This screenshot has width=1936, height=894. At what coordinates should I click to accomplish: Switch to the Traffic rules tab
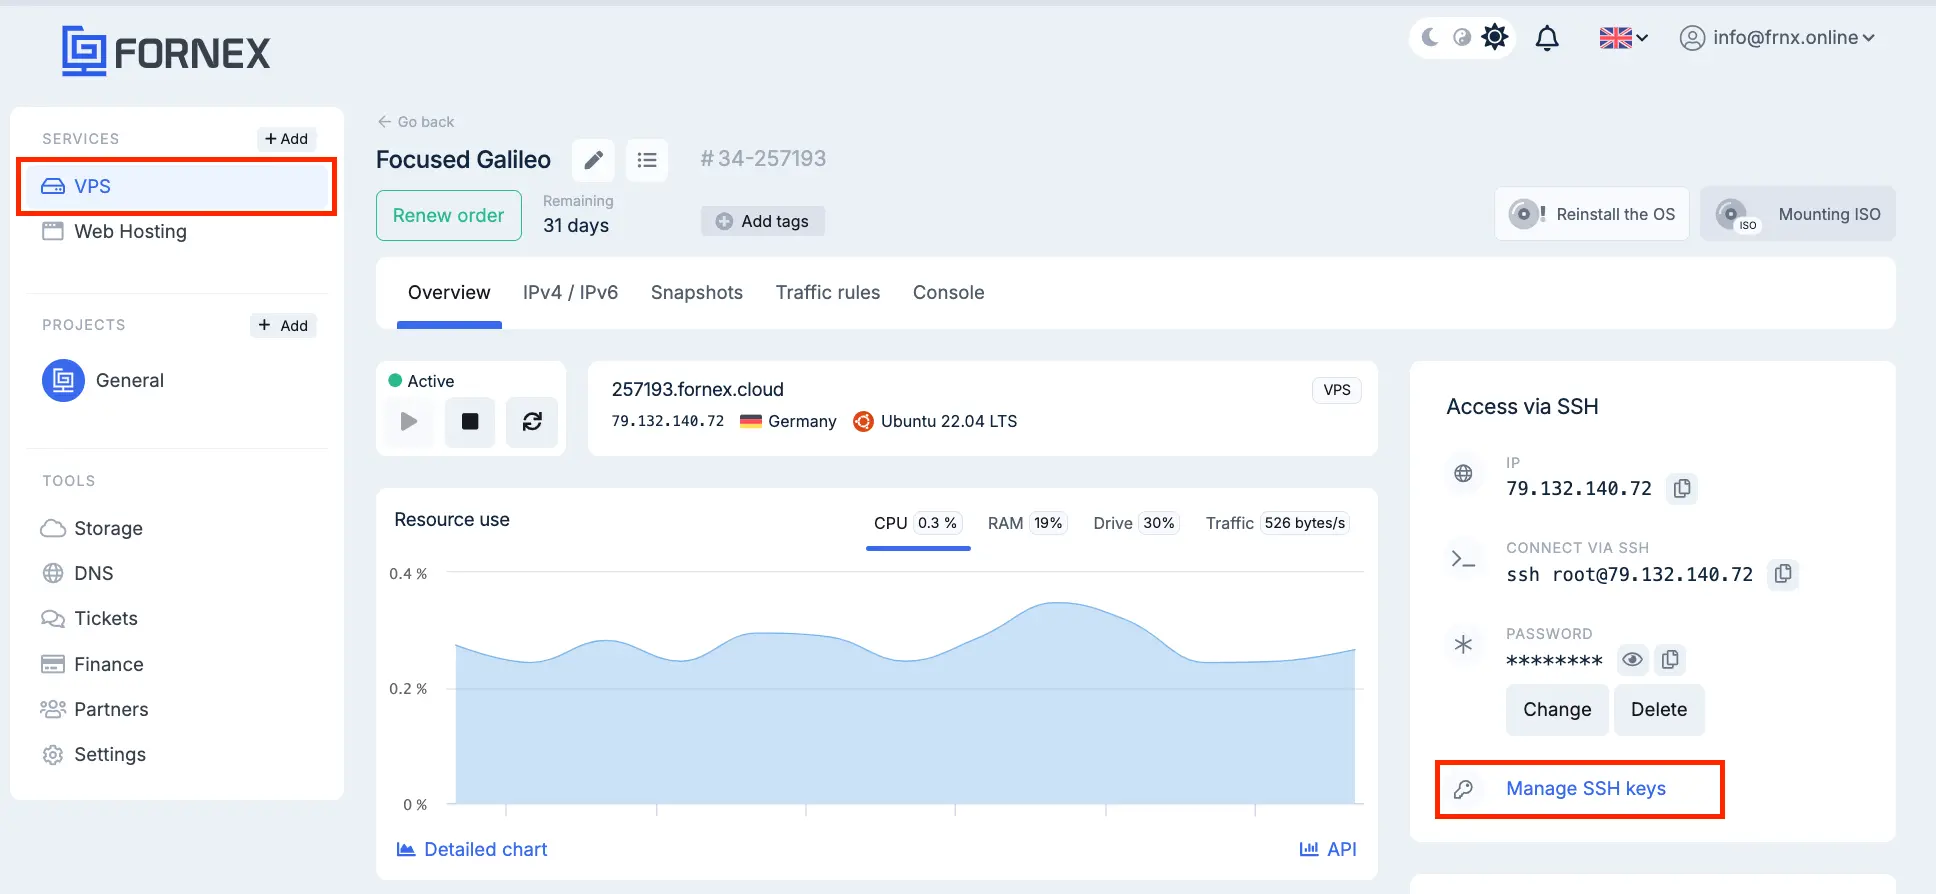pos(828,293)
